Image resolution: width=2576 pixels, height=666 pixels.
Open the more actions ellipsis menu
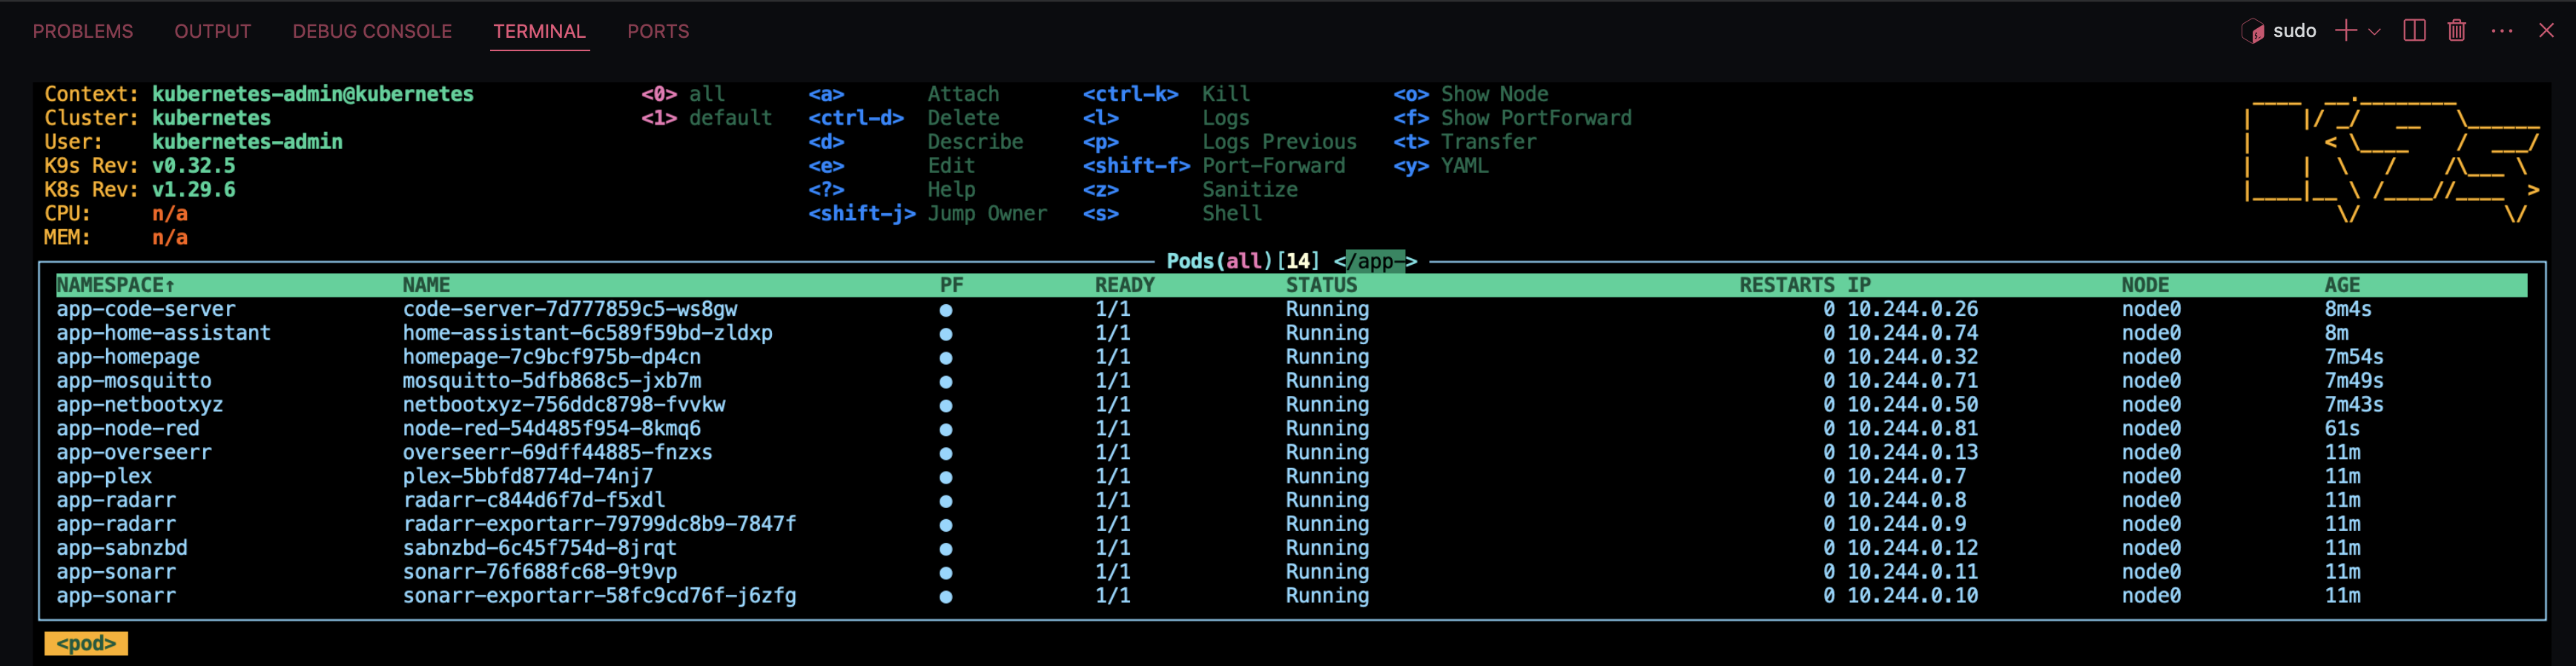[x=2502, y=31]
